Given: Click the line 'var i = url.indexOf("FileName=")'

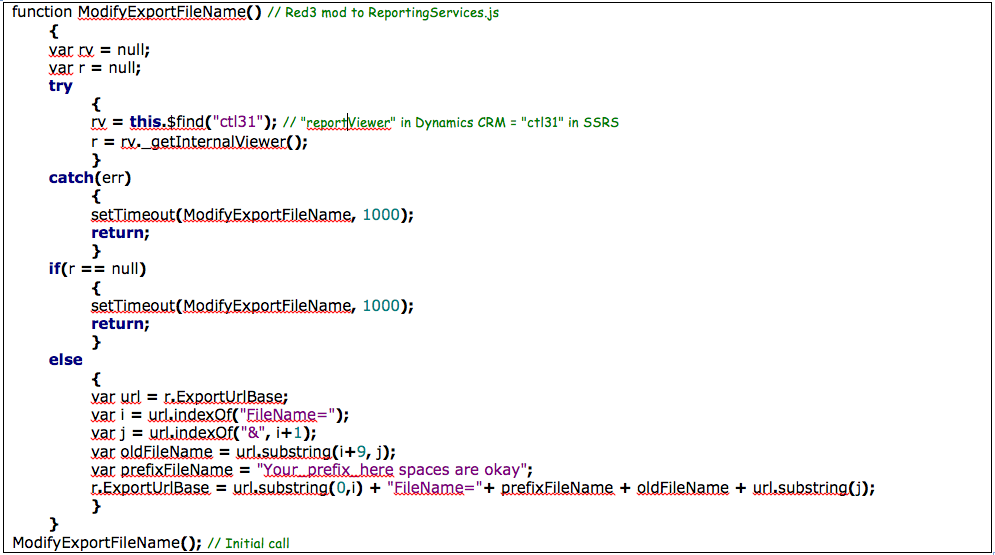Looking at the screenshot, I should click(x=220, y=415).
